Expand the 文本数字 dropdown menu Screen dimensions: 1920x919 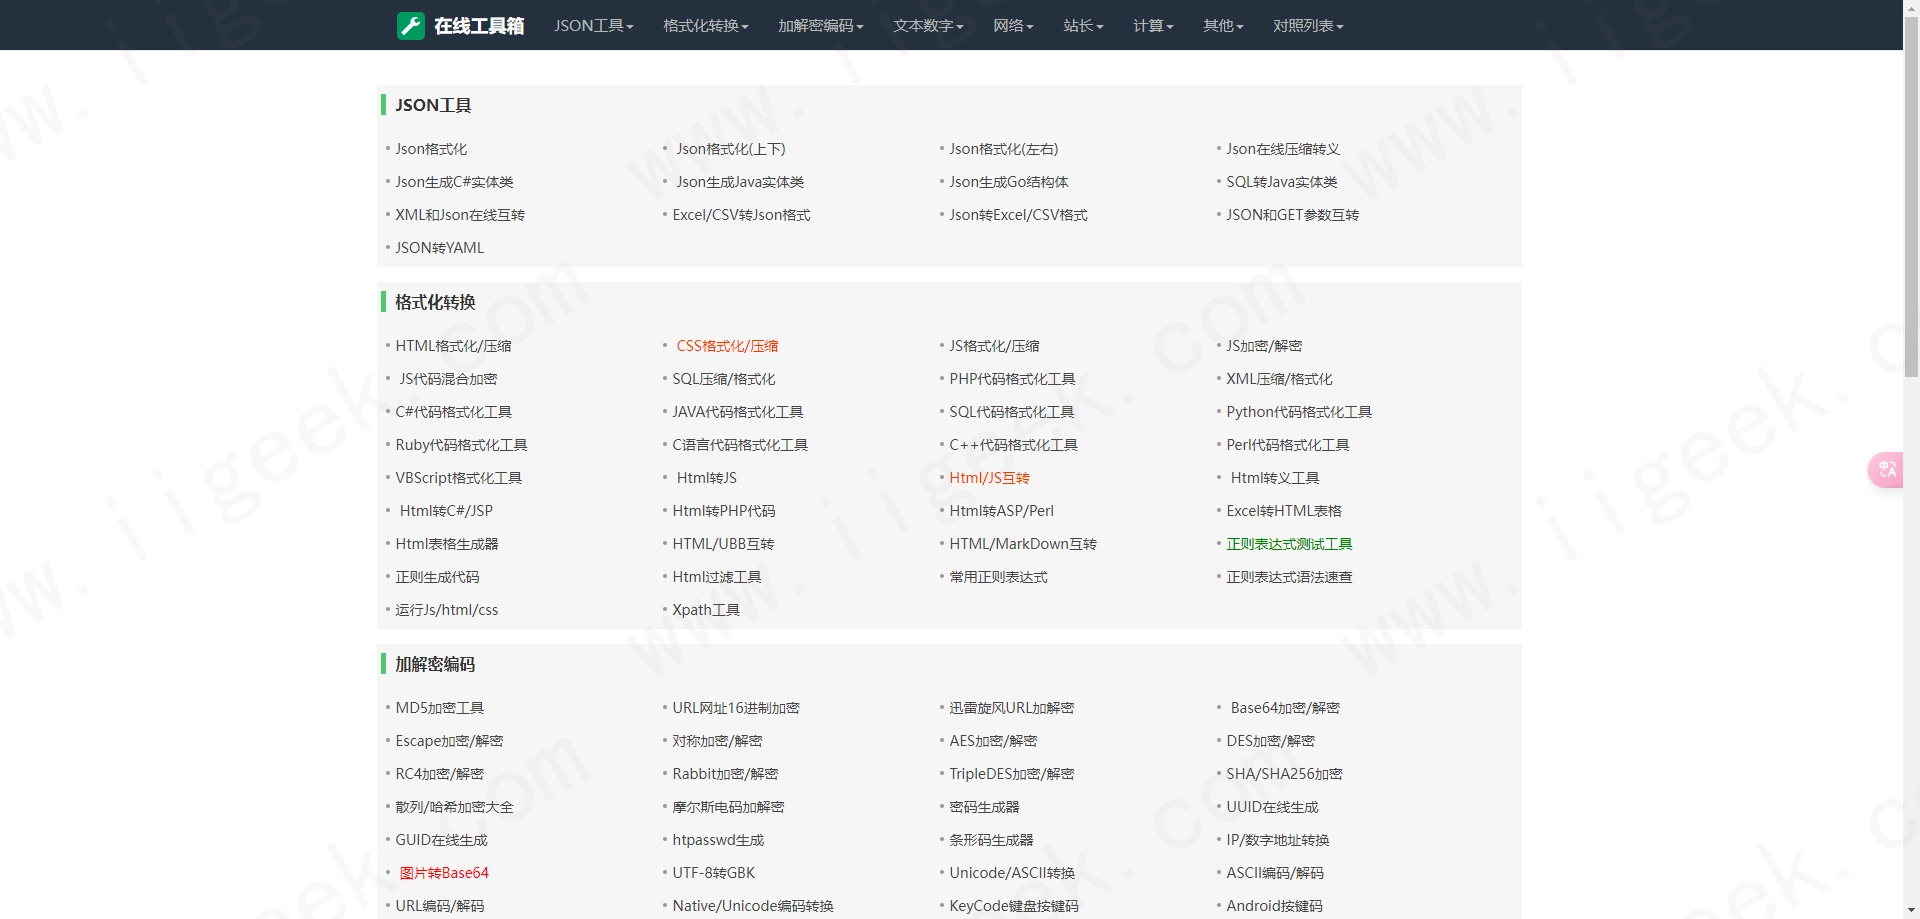[928, 26]
